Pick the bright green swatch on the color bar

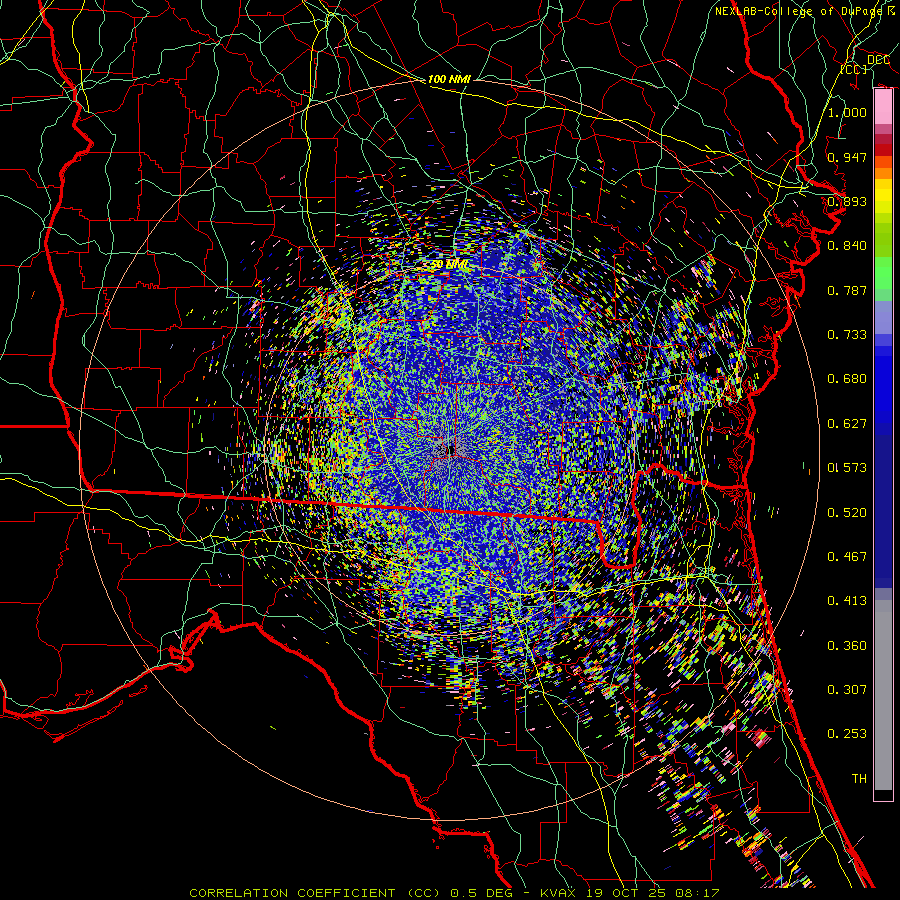coord(883,273)
